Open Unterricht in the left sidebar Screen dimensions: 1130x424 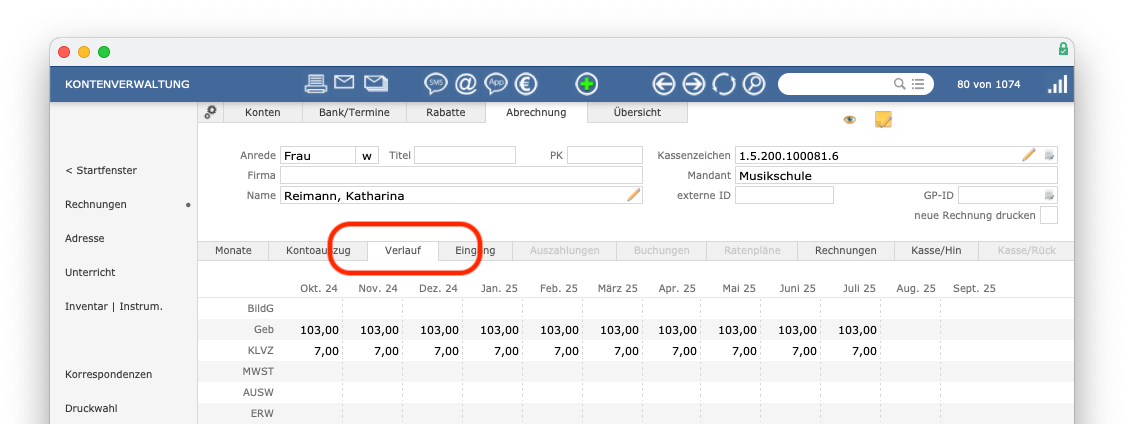click(x=90, y=273)
